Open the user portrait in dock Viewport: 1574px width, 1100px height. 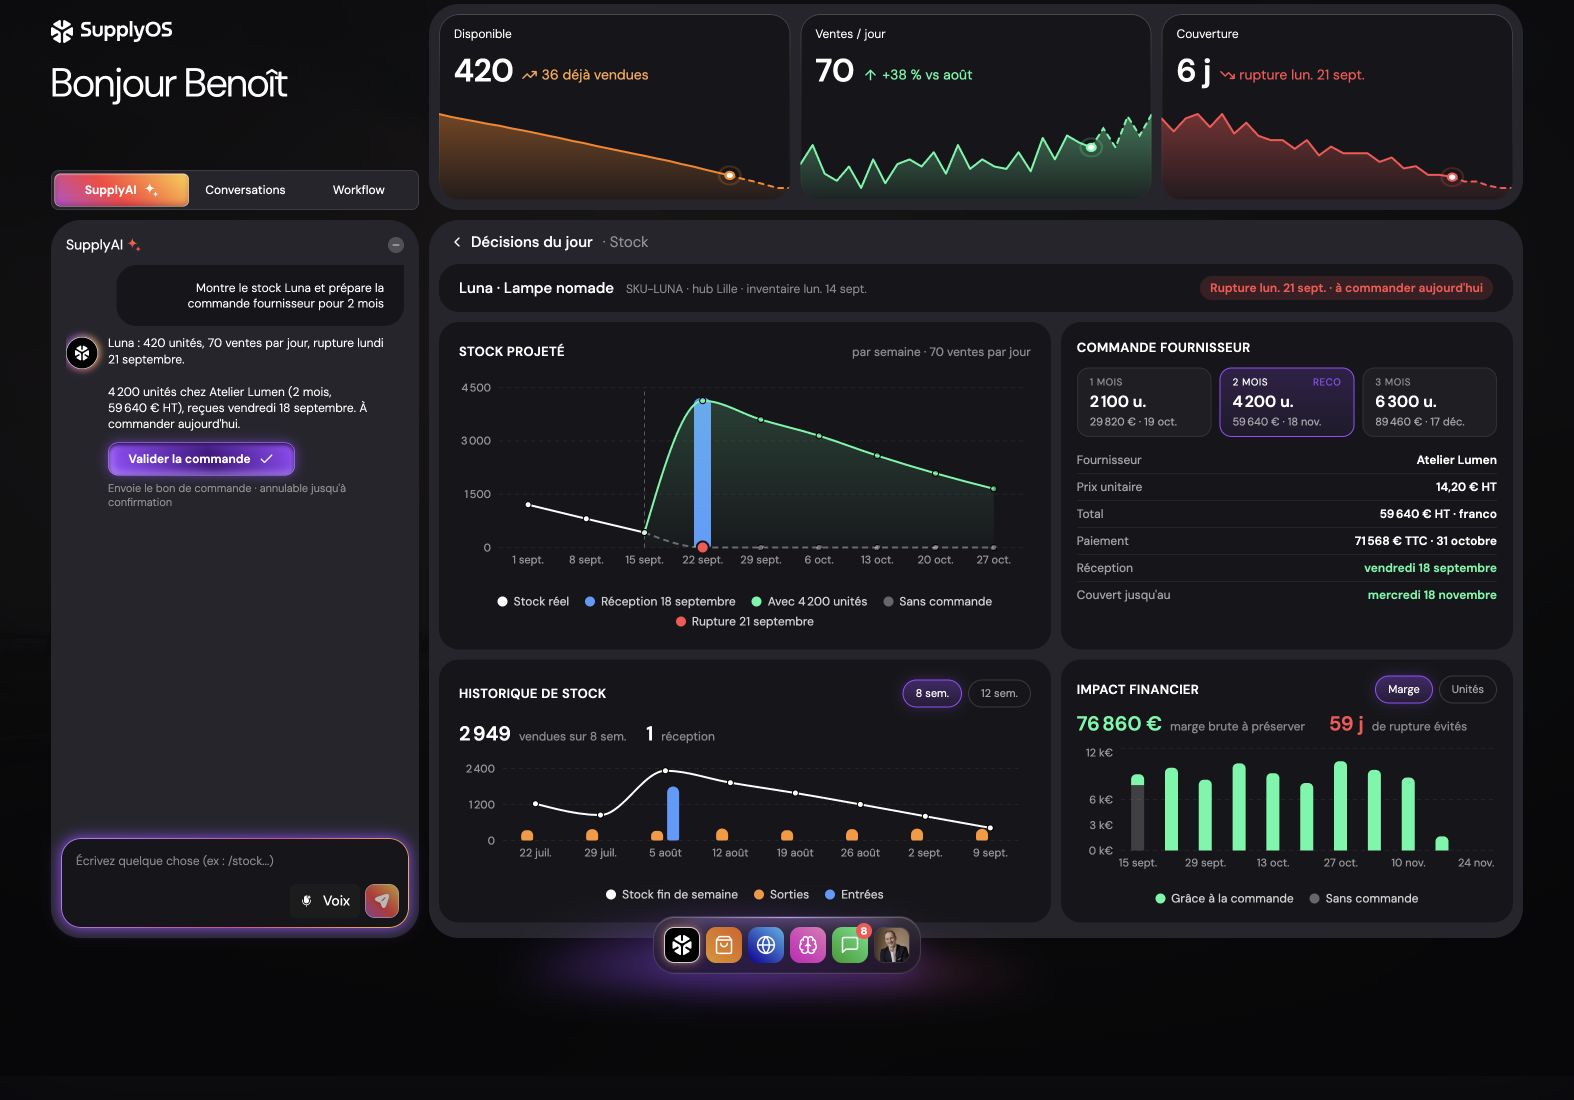(892, 945)
